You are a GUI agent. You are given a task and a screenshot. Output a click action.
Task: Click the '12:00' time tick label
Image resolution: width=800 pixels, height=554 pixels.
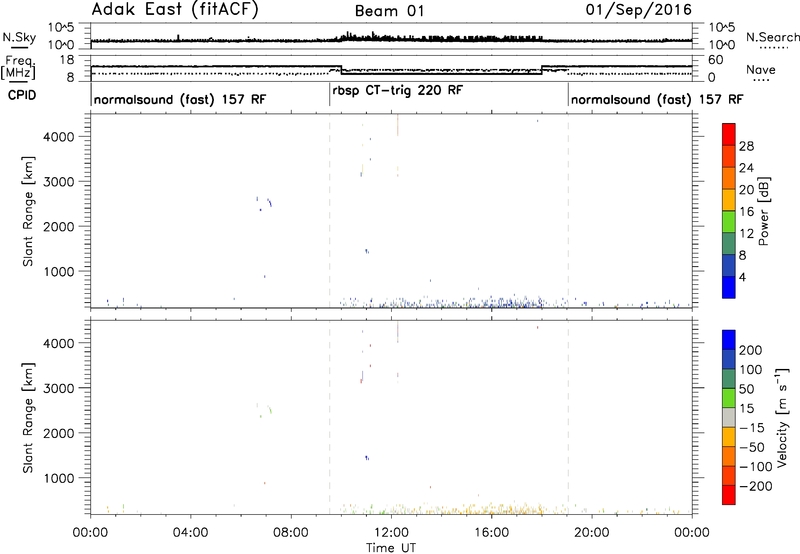click(x=391, y=533)
